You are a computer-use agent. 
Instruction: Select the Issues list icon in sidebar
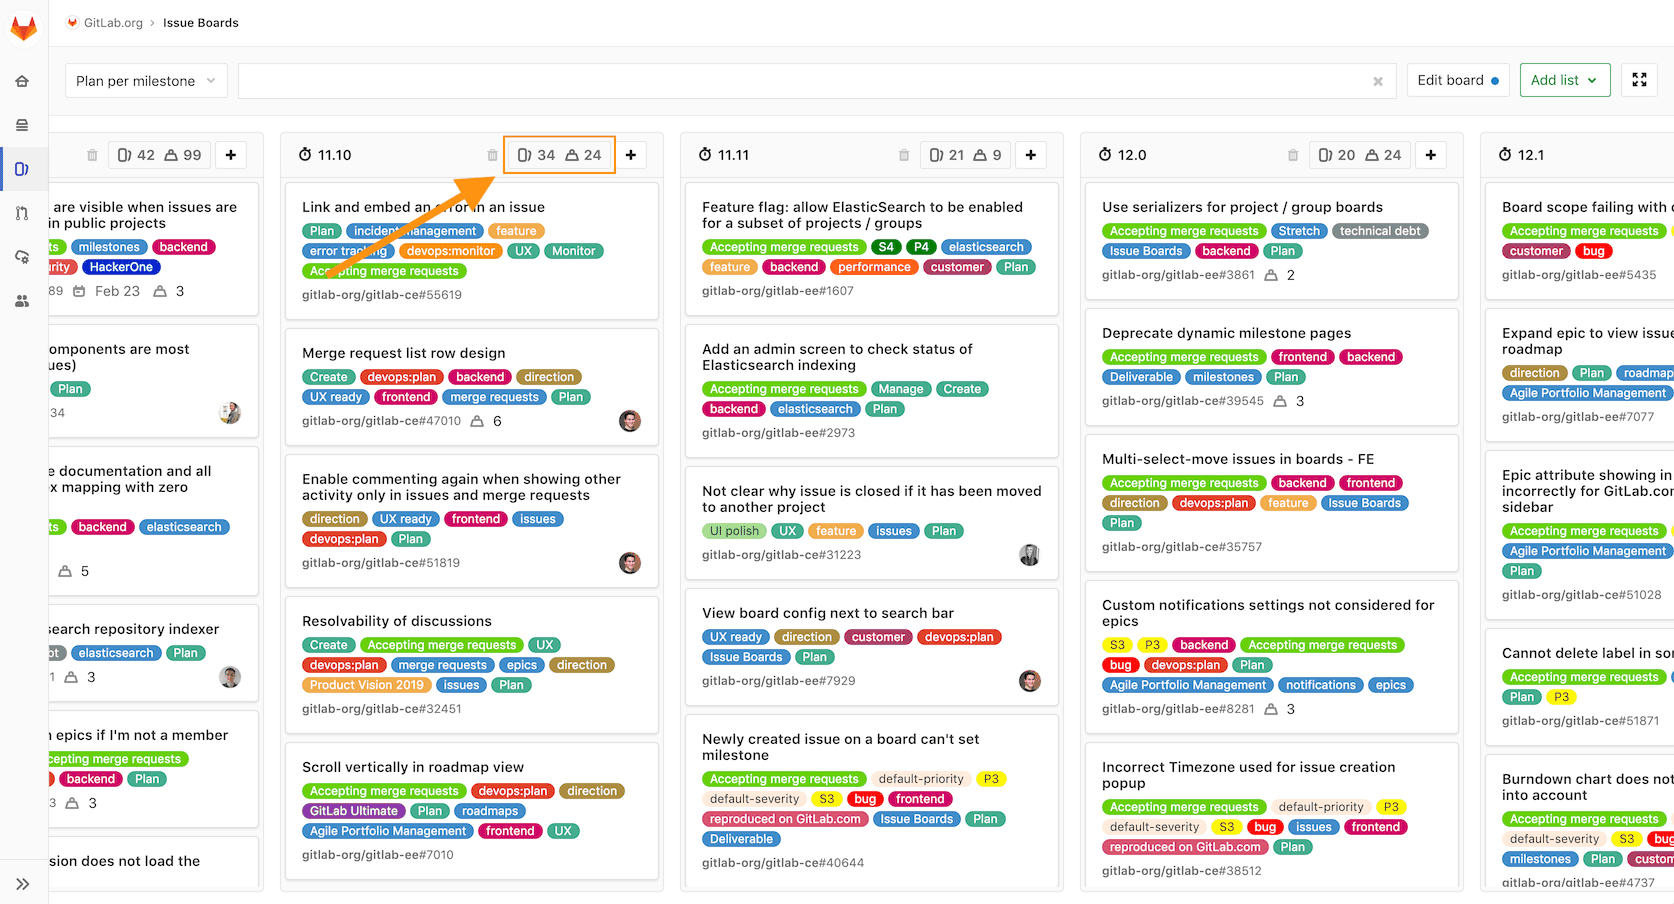click(x=21, y=124)
